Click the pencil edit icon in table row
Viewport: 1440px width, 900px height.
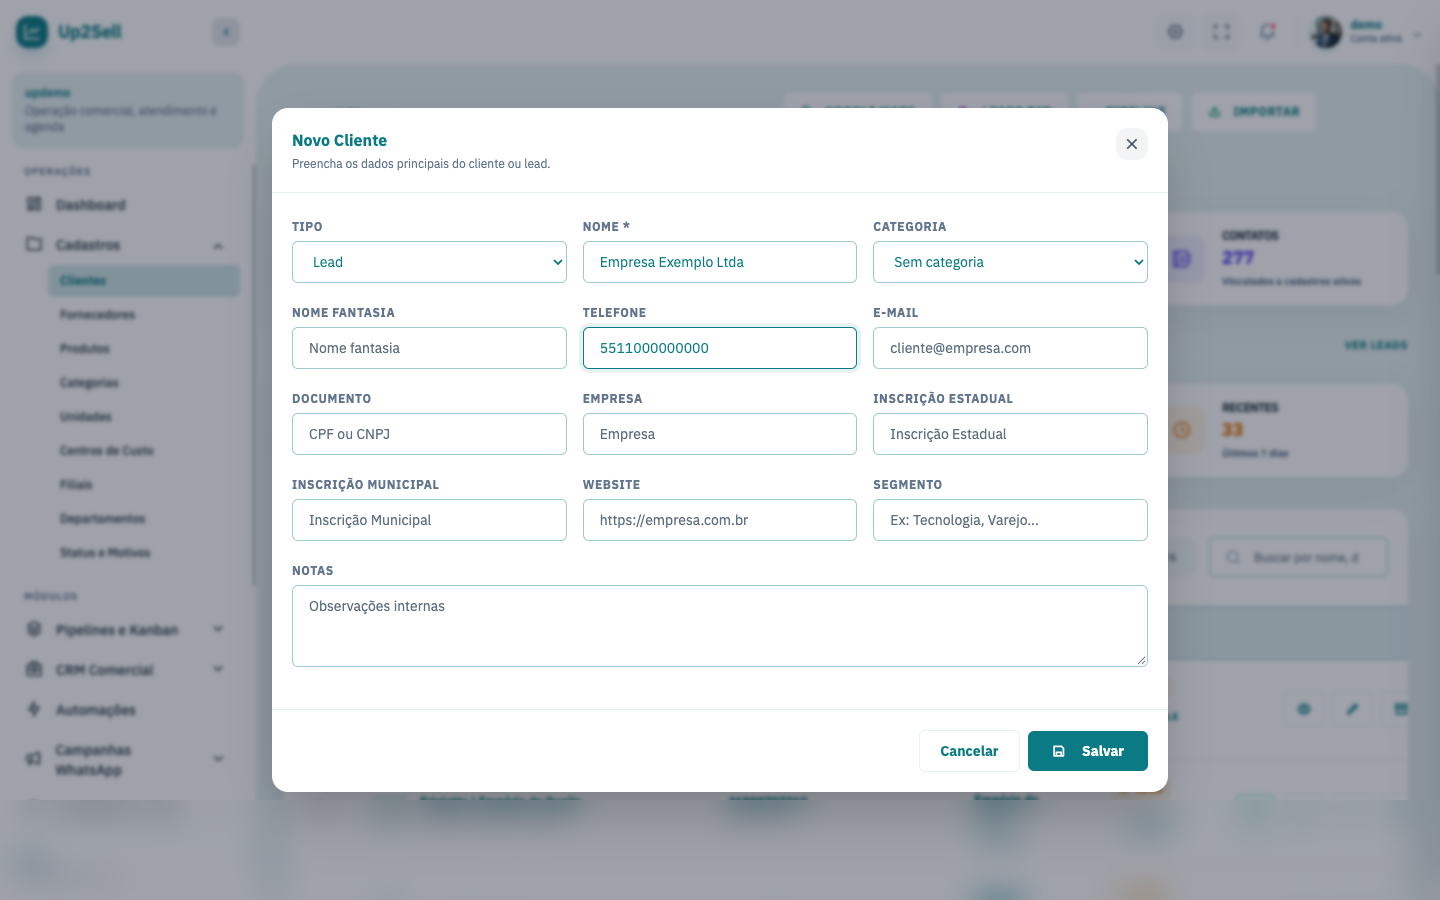(1352, 709)
